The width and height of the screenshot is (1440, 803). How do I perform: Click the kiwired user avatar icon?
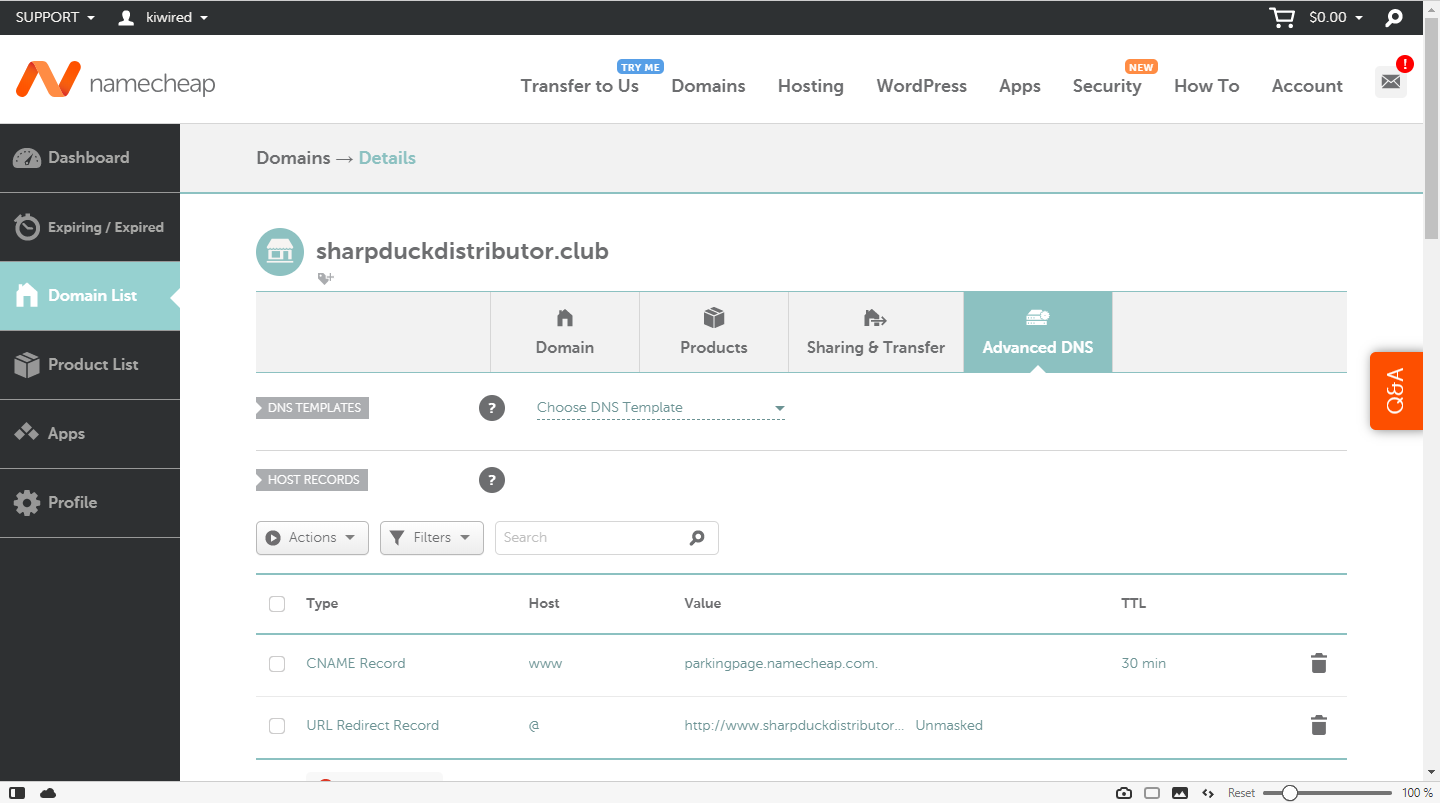coord(126,18)
